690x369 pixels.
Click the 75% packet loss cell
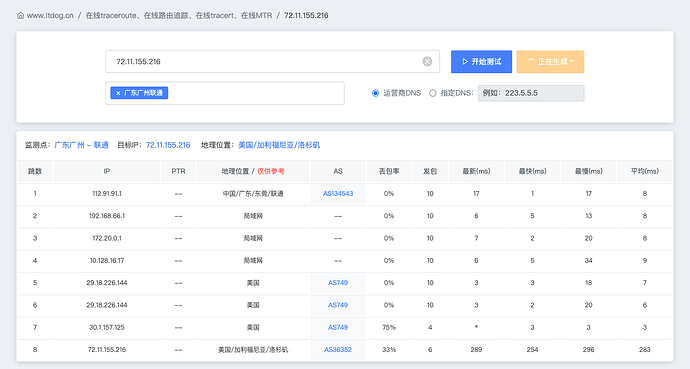[x=389, y=327]
